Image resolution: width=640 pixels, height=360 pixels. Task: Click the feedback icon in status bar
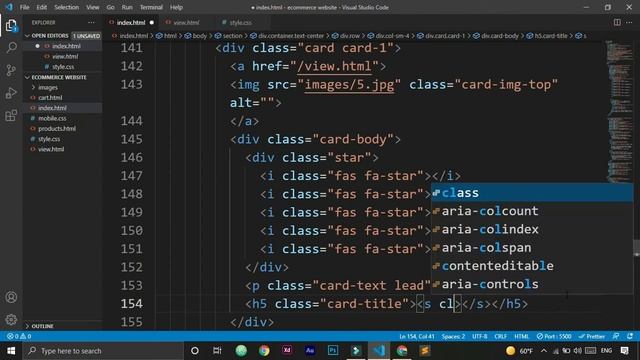pos(616,336)
